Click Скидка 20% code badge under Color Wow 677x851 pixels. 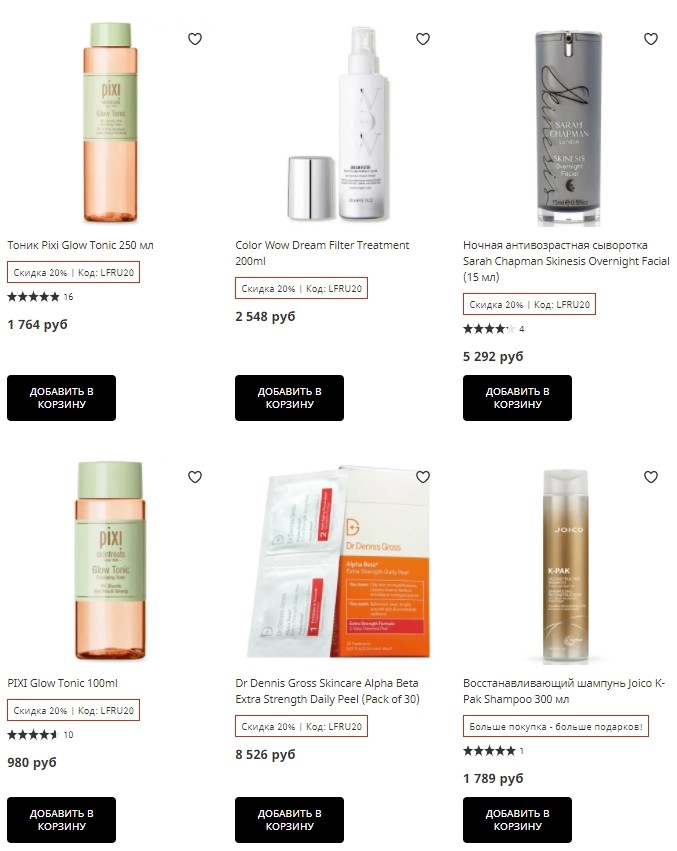click(301, 289)
